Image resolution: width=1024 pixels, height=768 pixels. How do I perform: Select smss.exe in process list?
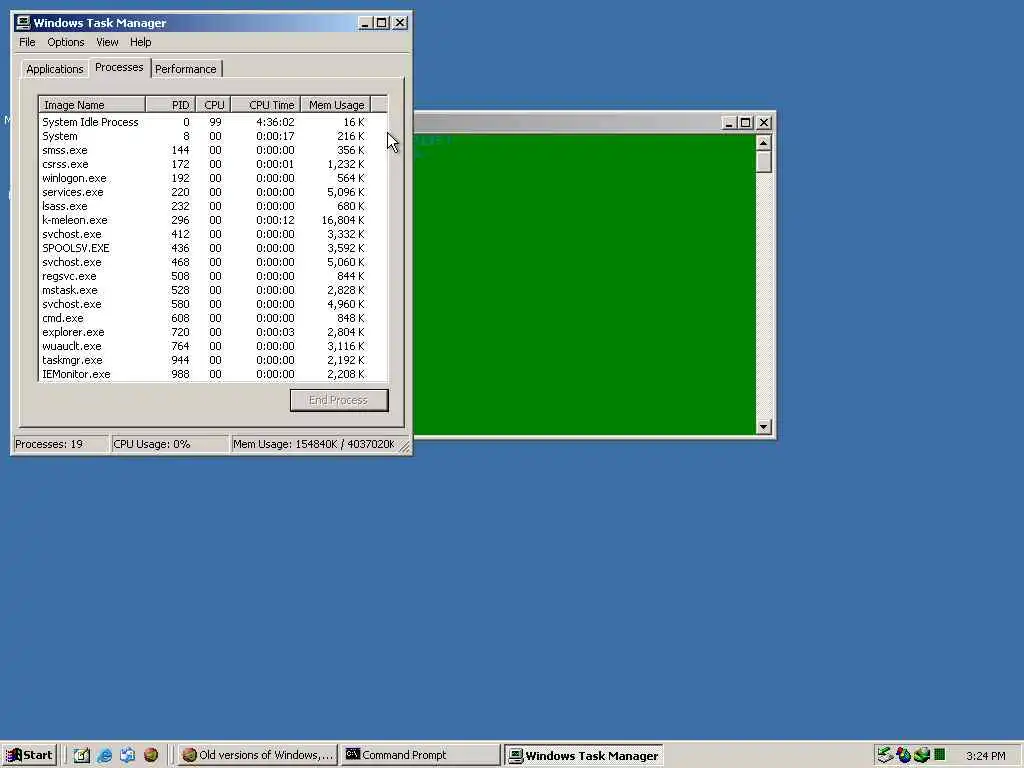click(x=213, y=150)
